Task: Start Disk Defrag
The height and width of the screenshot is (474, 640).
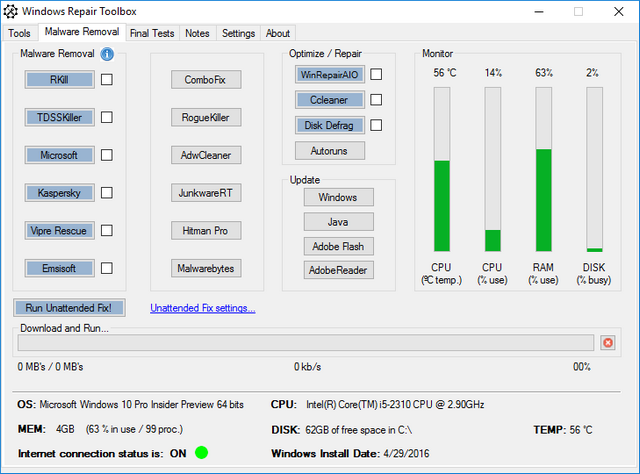Action: (x=330, y=125)
